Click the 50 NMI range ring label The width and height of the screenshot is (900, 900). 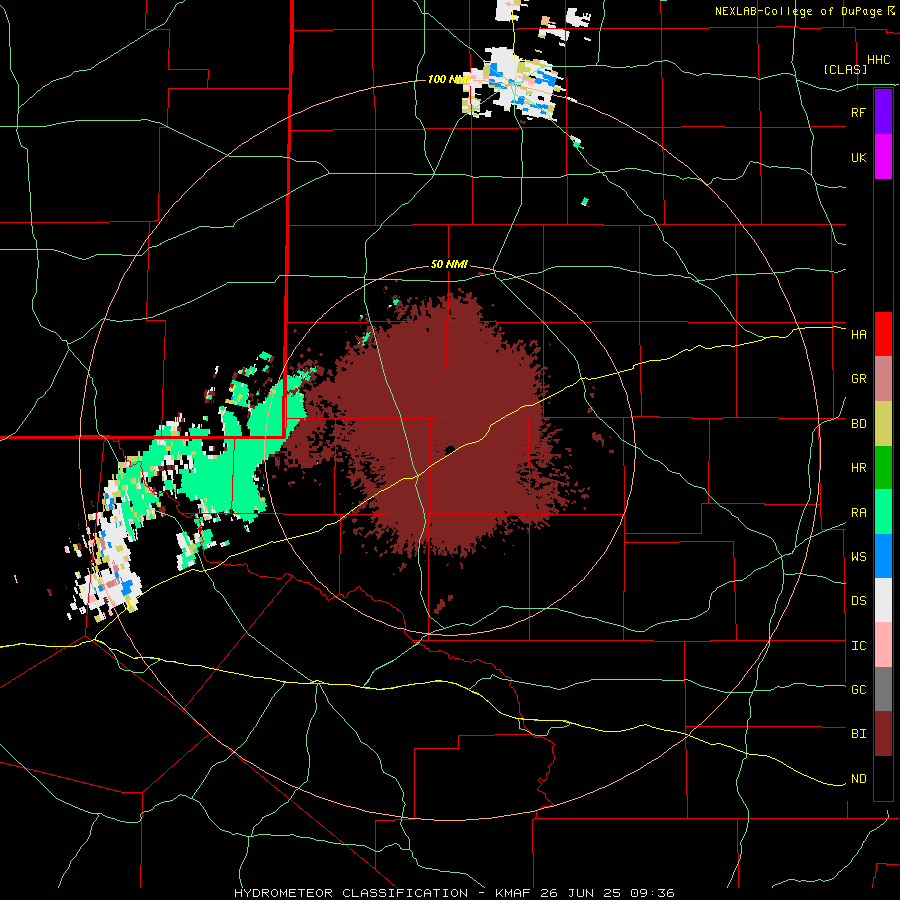coord(449,264)
